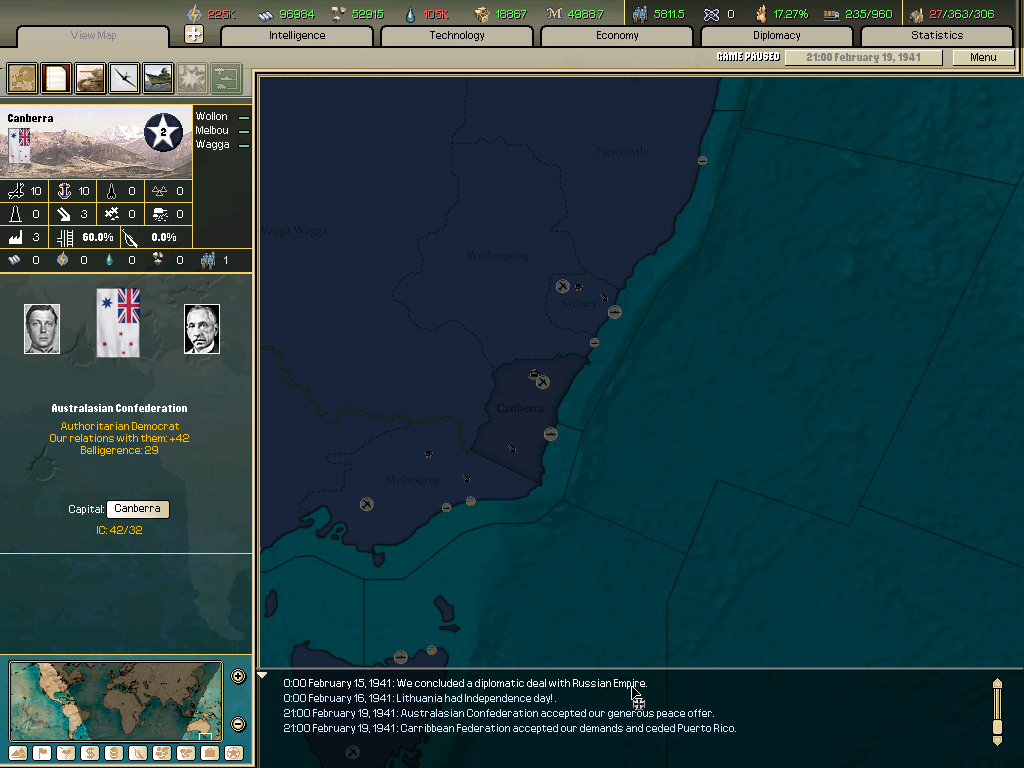Screen dimensions: 1024x768
Task: Select the political flag map mode under the minimap
Action: (43, 753)
